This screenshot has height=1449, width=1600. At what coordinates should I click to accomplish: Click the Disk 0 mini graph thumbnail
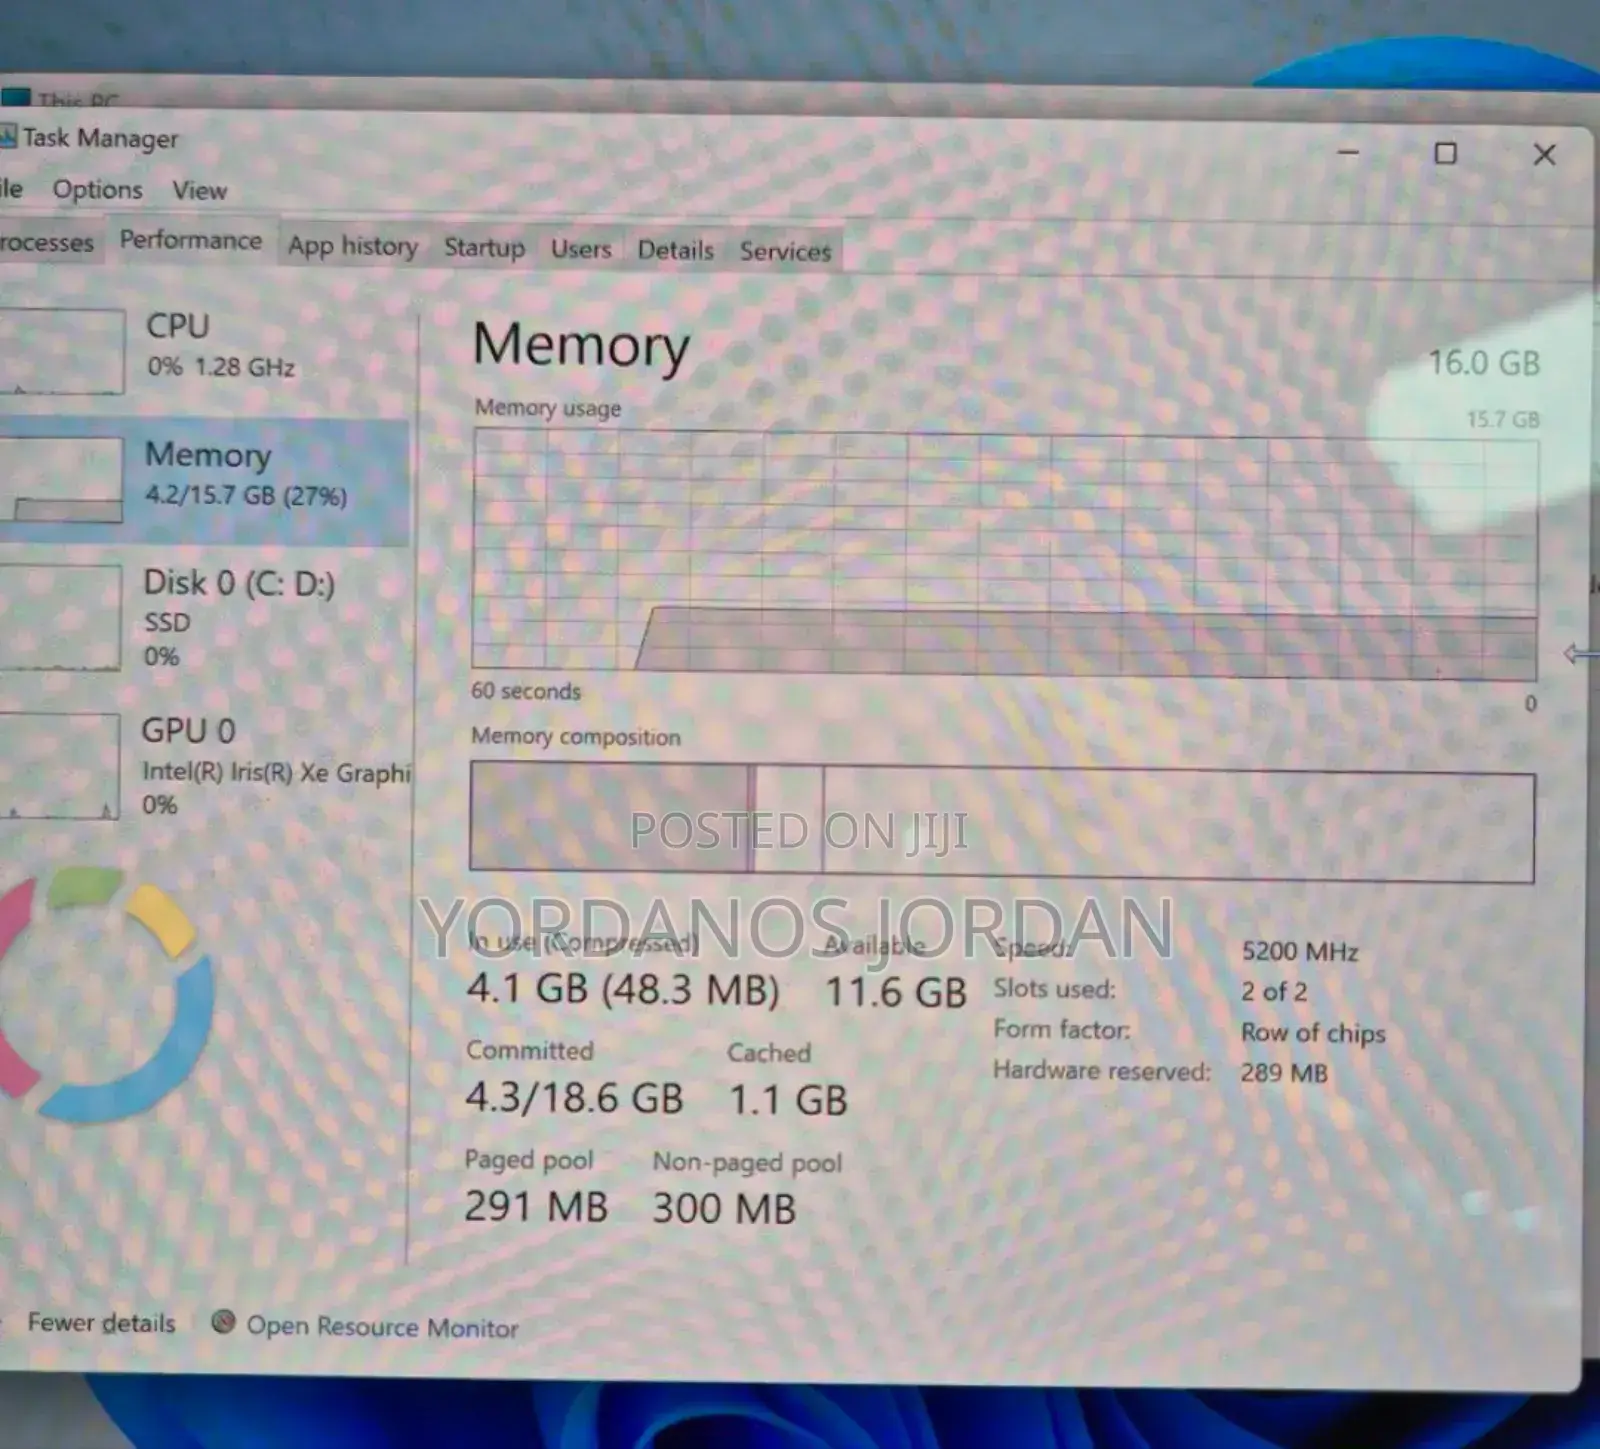(60, 617)
